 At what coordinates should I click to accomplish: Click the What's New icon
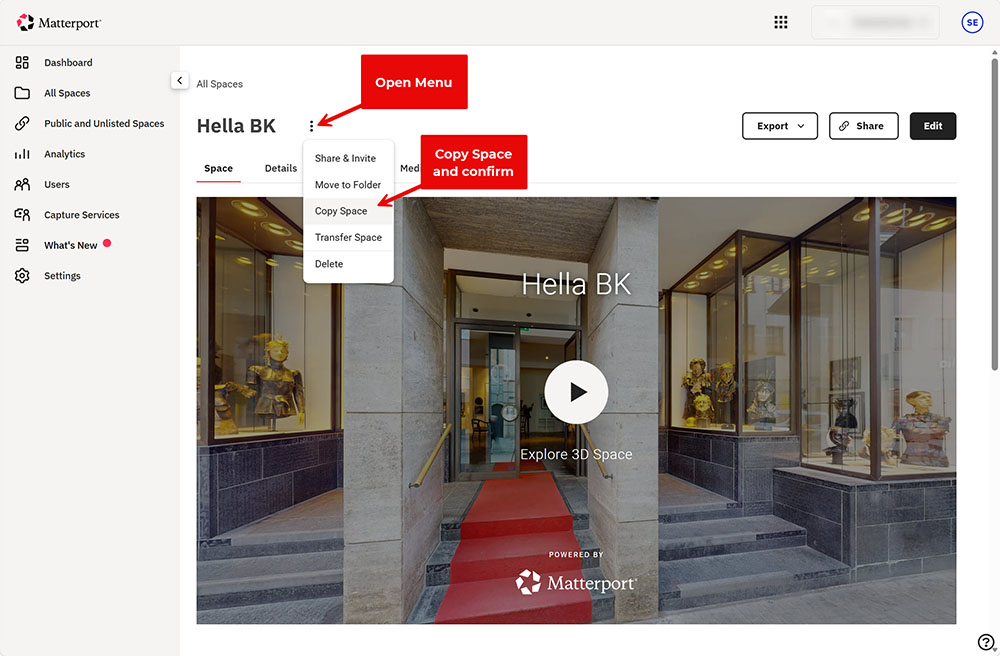tap(22, 245)
